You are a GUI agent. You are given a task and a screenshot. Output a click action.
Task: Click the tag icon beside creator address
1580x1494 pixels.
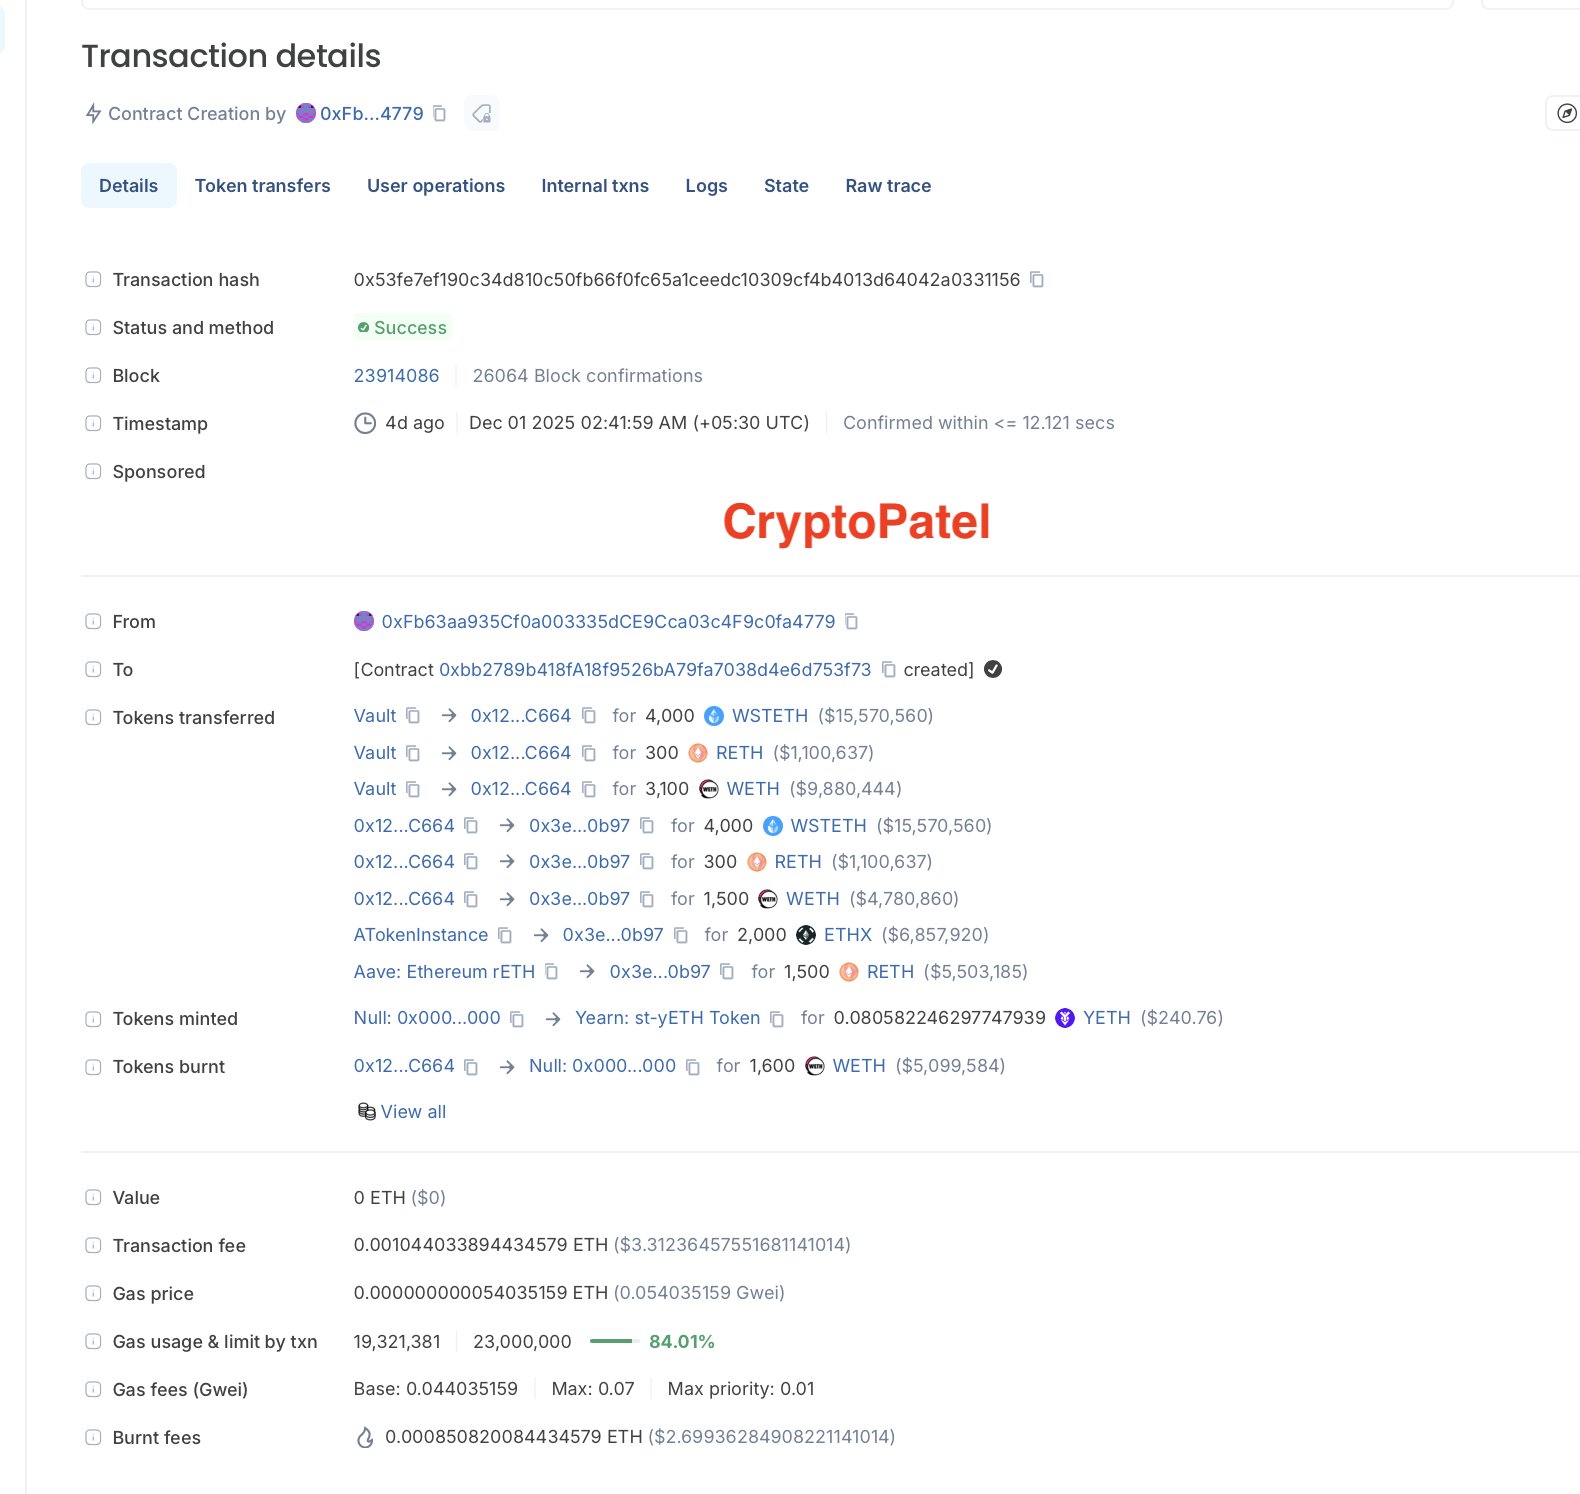point(482,114)
